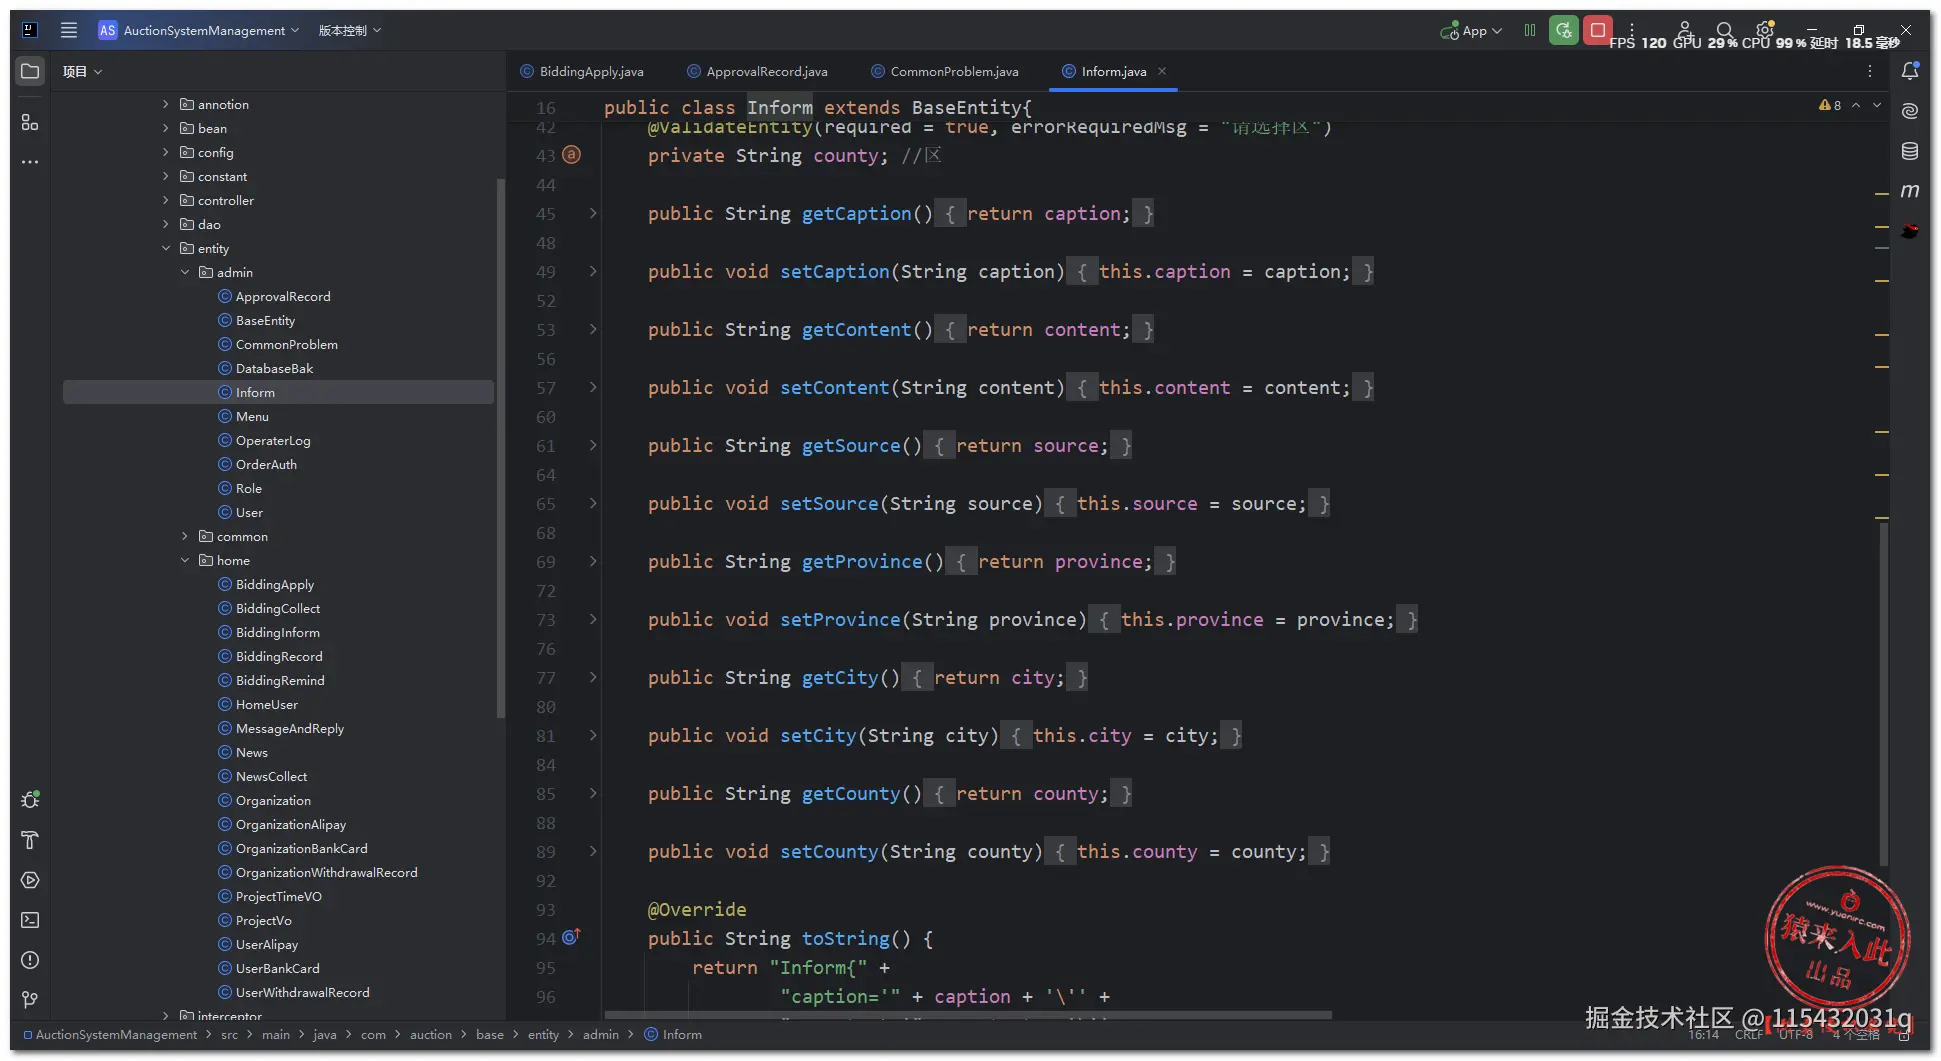The image size is (1941, 1061).
Task: Stop the running App
Action: click(1598, 30)
